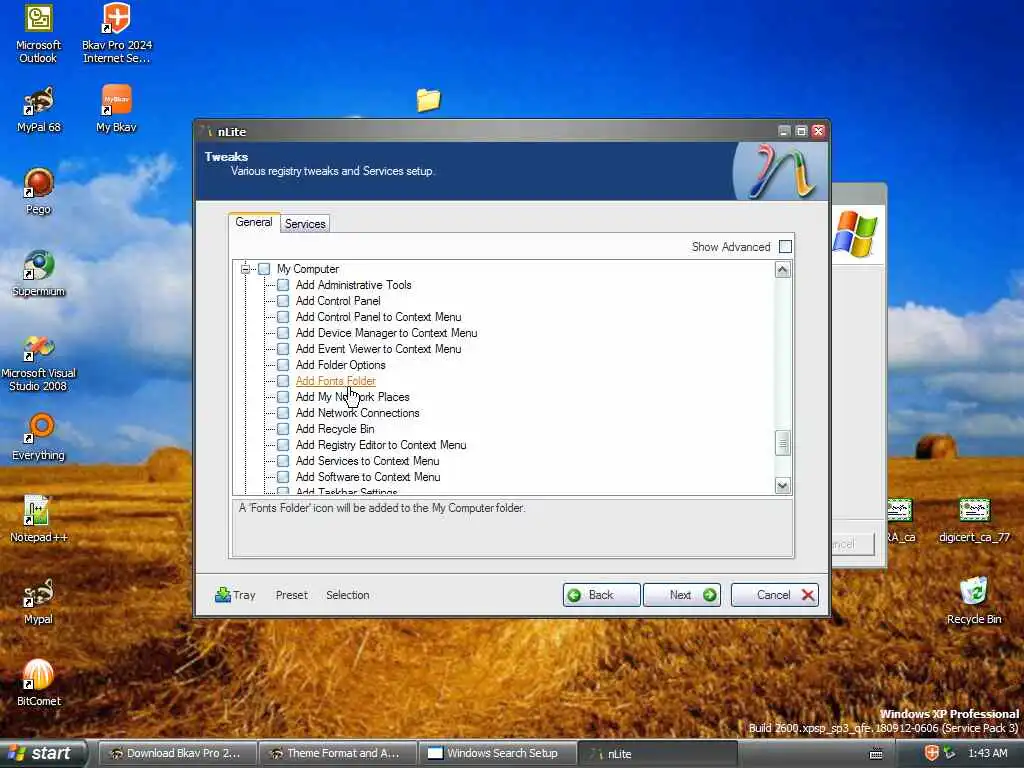Click nLite title bar icon
Viewport: 1024px width, 768px height.
(207, 131)
